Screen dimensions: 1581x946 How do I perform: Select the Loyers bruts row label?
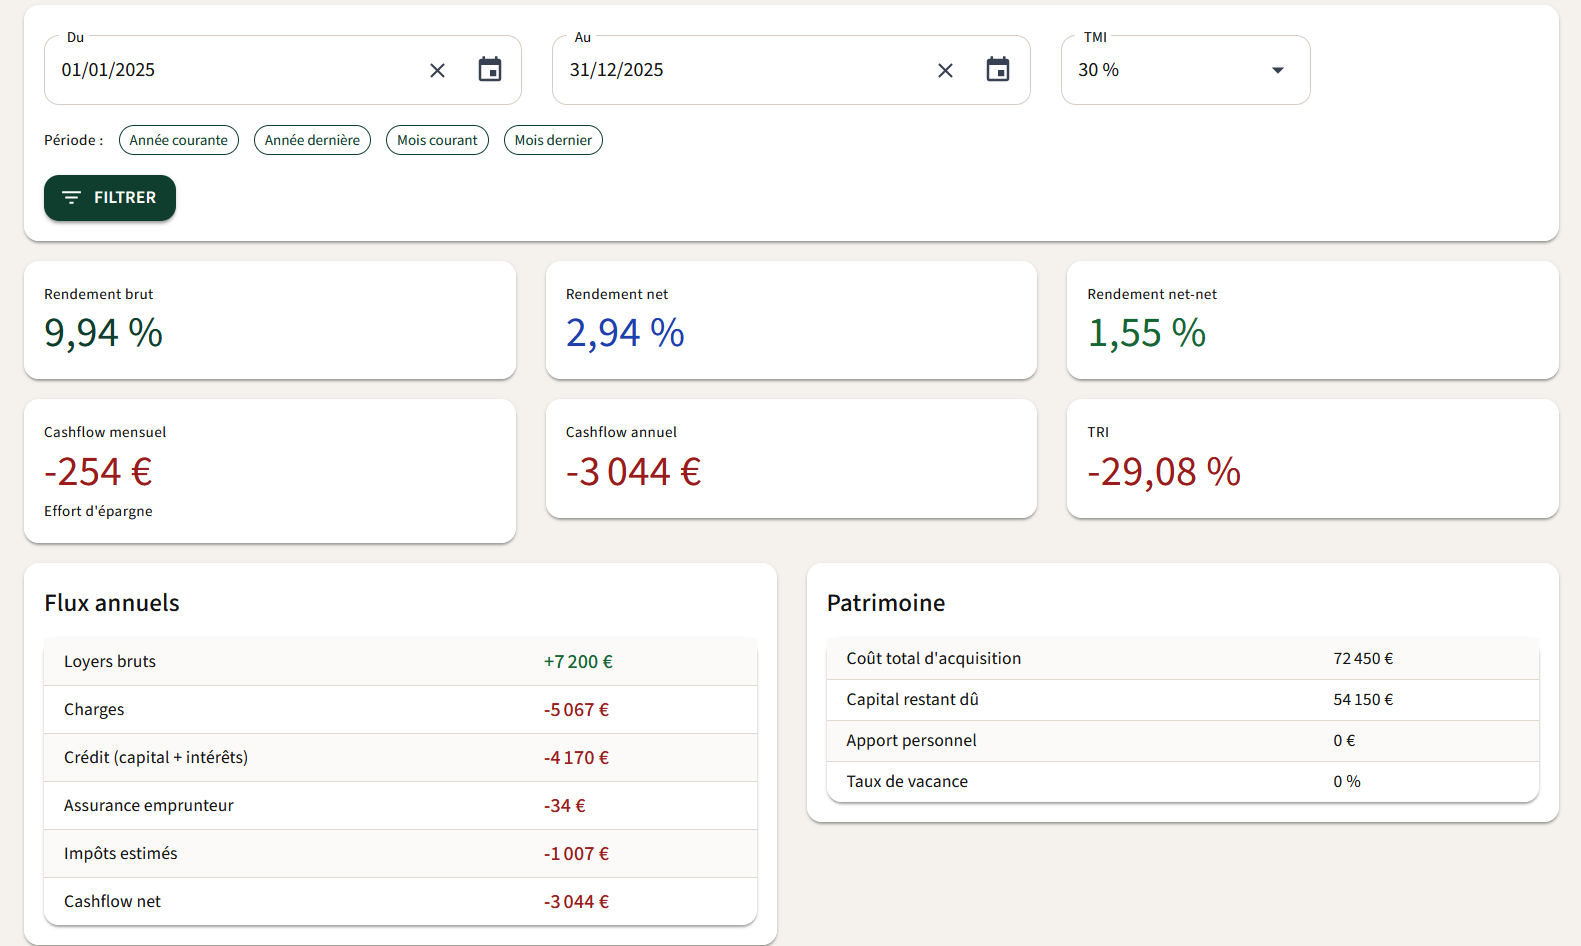pyautogui.click(x=110, y=662)
